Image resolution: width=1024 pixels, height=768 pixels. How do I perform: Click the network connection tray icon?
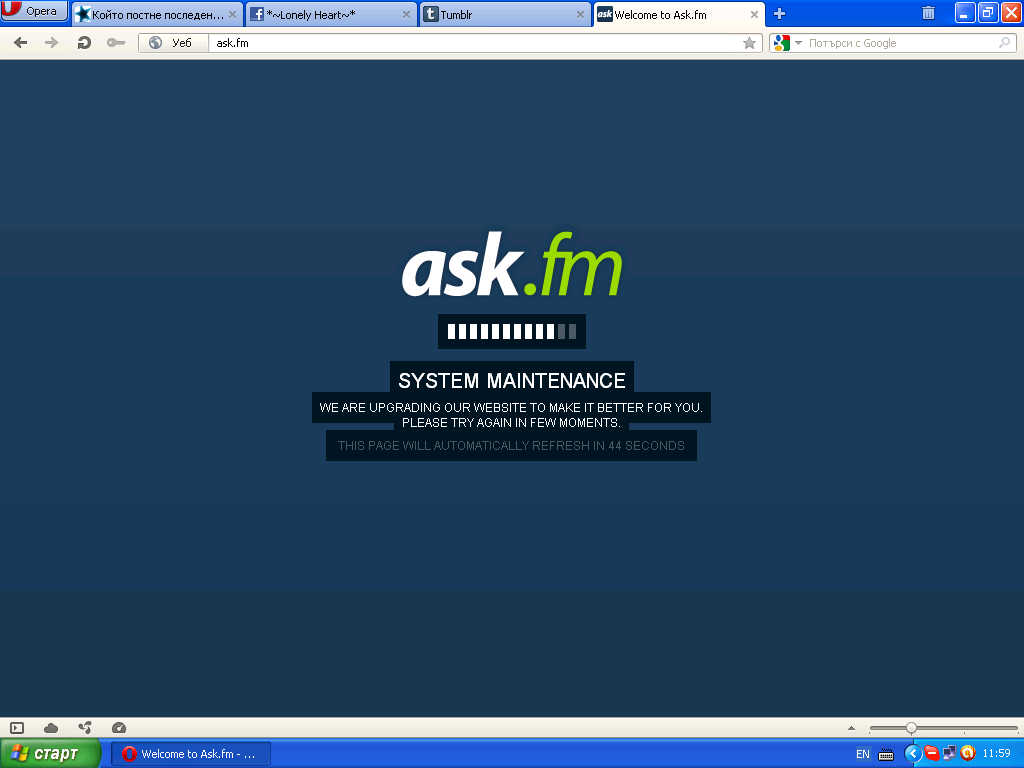[x=950, y=754]
